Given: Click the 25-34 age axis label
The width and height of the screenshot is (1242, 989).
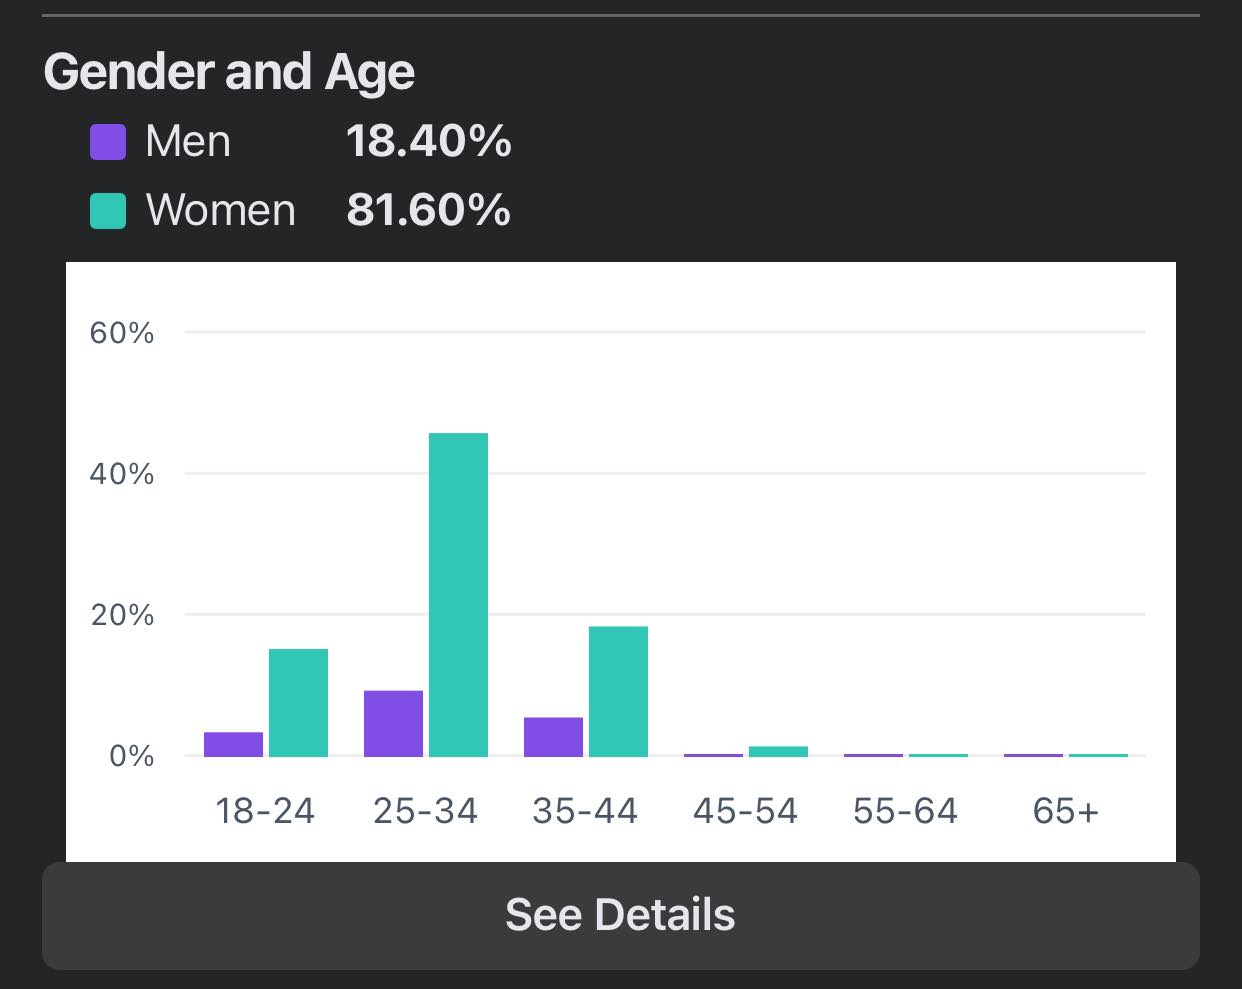Looking at the screenshot, I should click(x=425, y=810).
